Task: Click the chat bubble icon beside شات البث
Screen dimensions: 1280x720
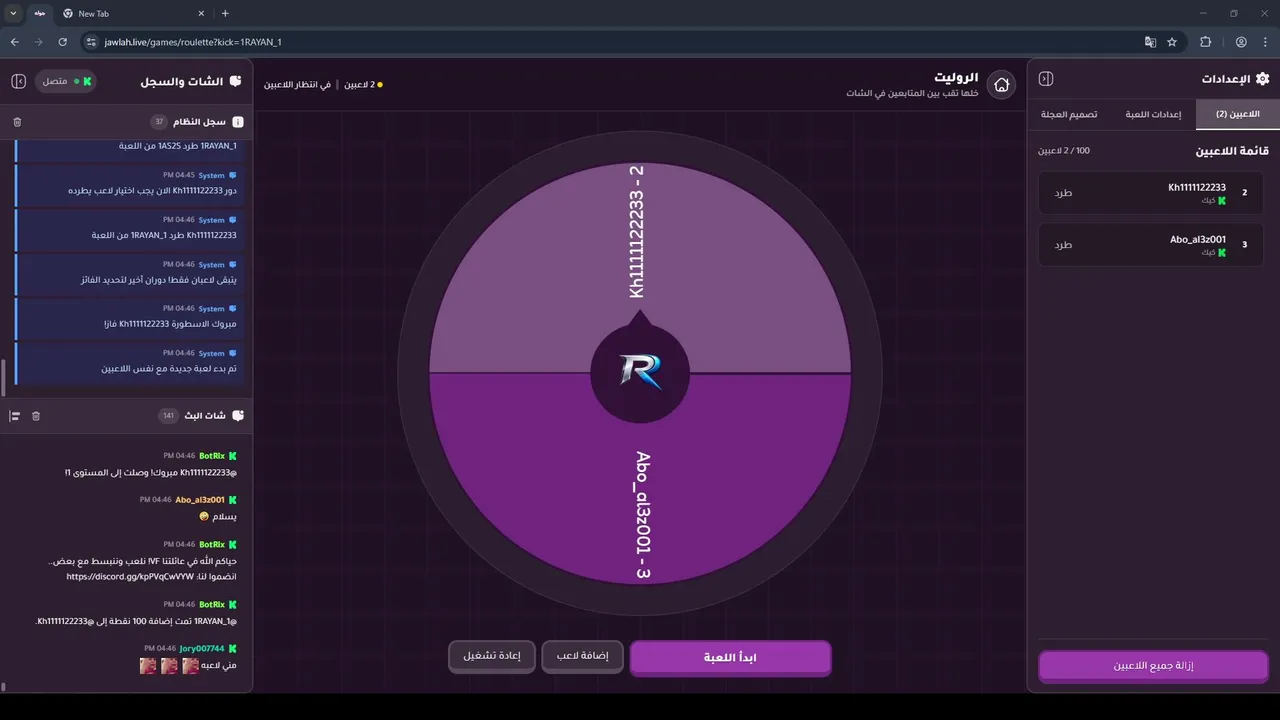Action: [x=237, y=415]
